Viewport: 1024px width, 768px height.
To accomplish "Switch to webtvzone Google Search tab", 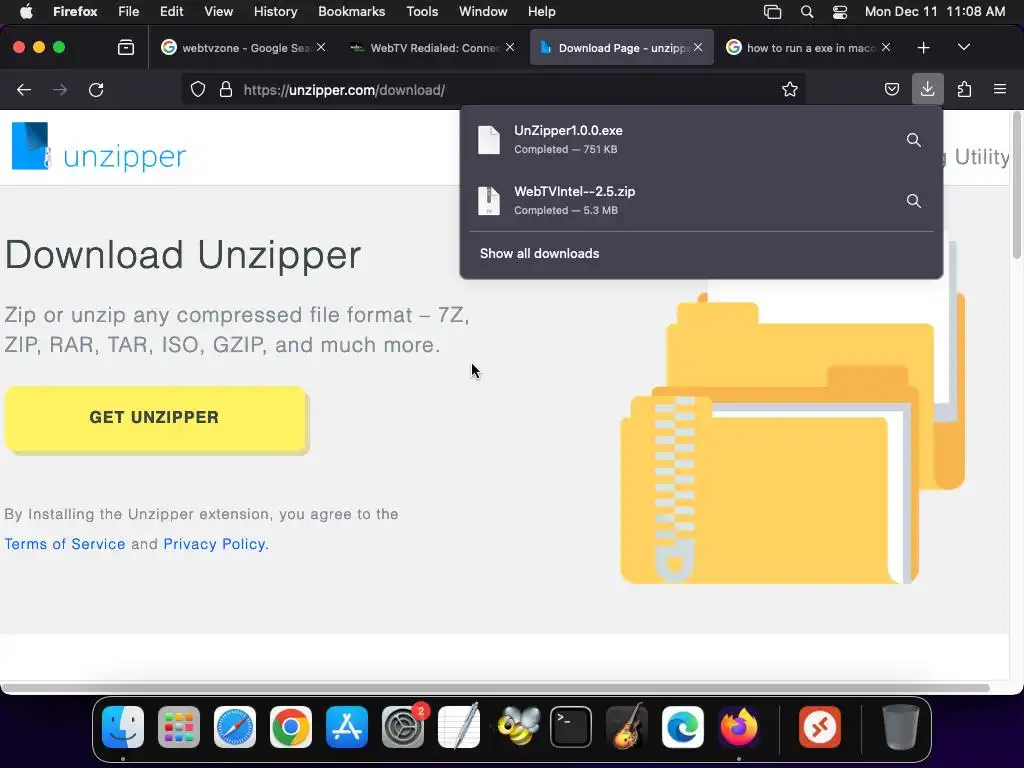I will click(244, 48).
